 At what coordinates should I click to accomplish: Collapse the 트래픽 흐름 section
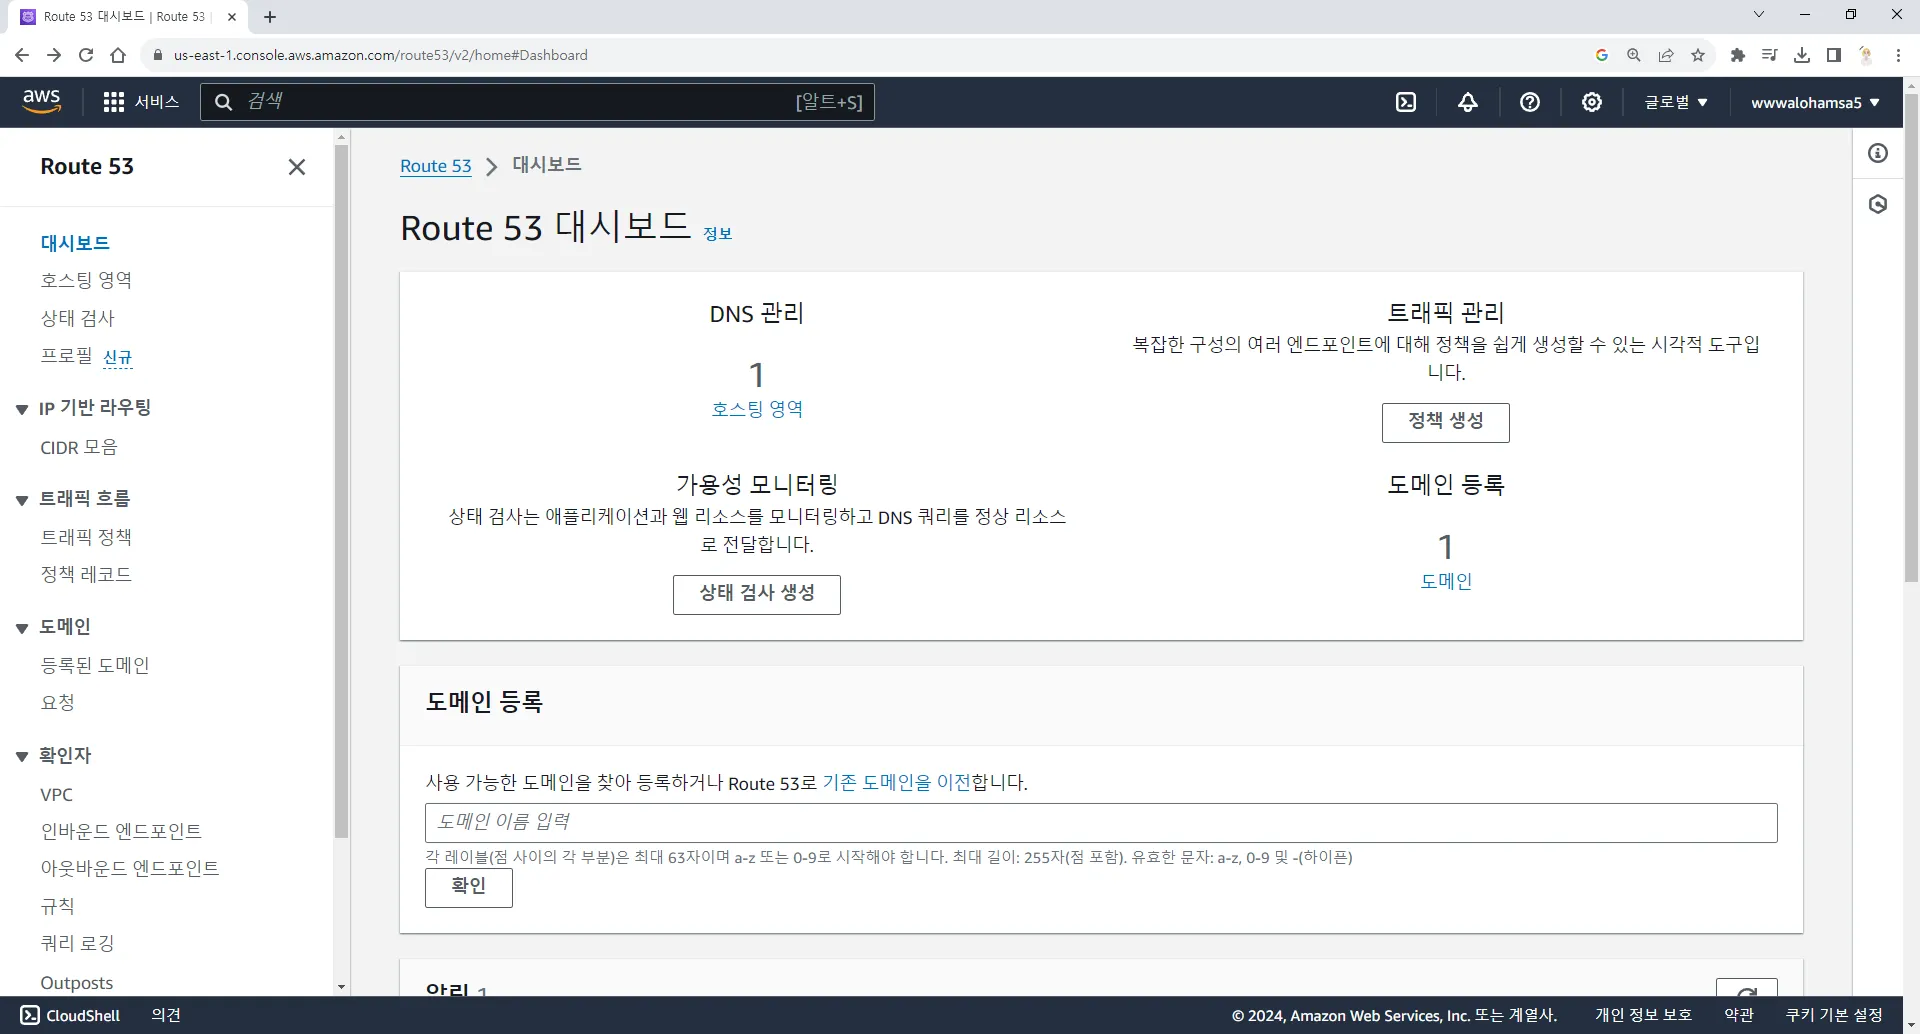click(22, 500)
